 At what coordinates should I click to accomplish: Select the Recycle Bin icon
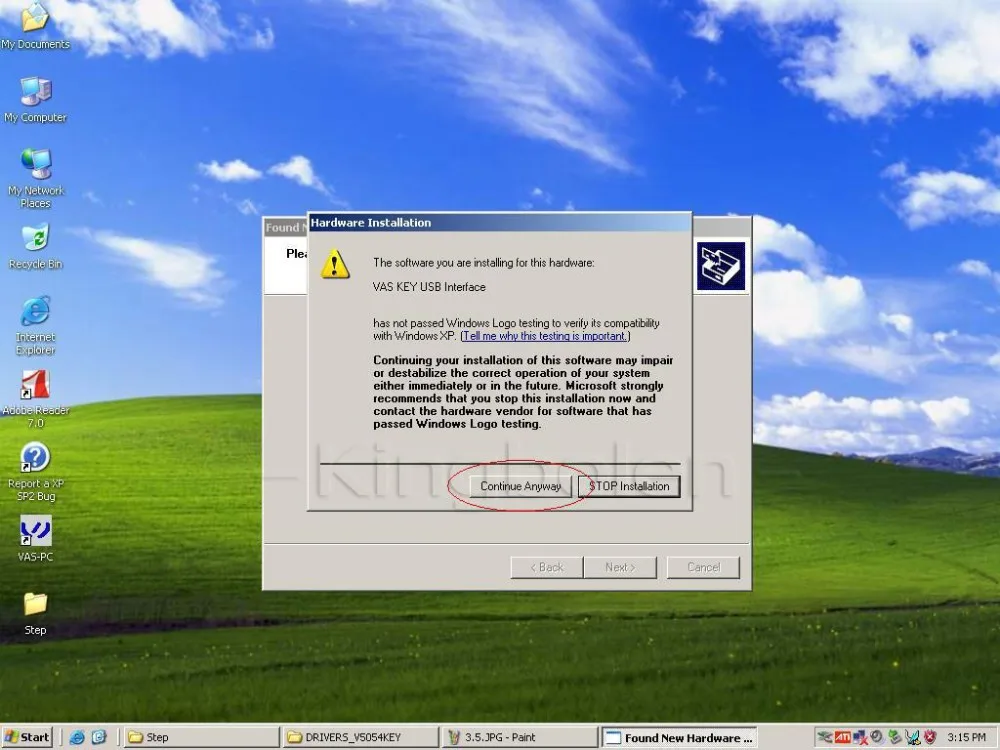[x=35, y=246]
